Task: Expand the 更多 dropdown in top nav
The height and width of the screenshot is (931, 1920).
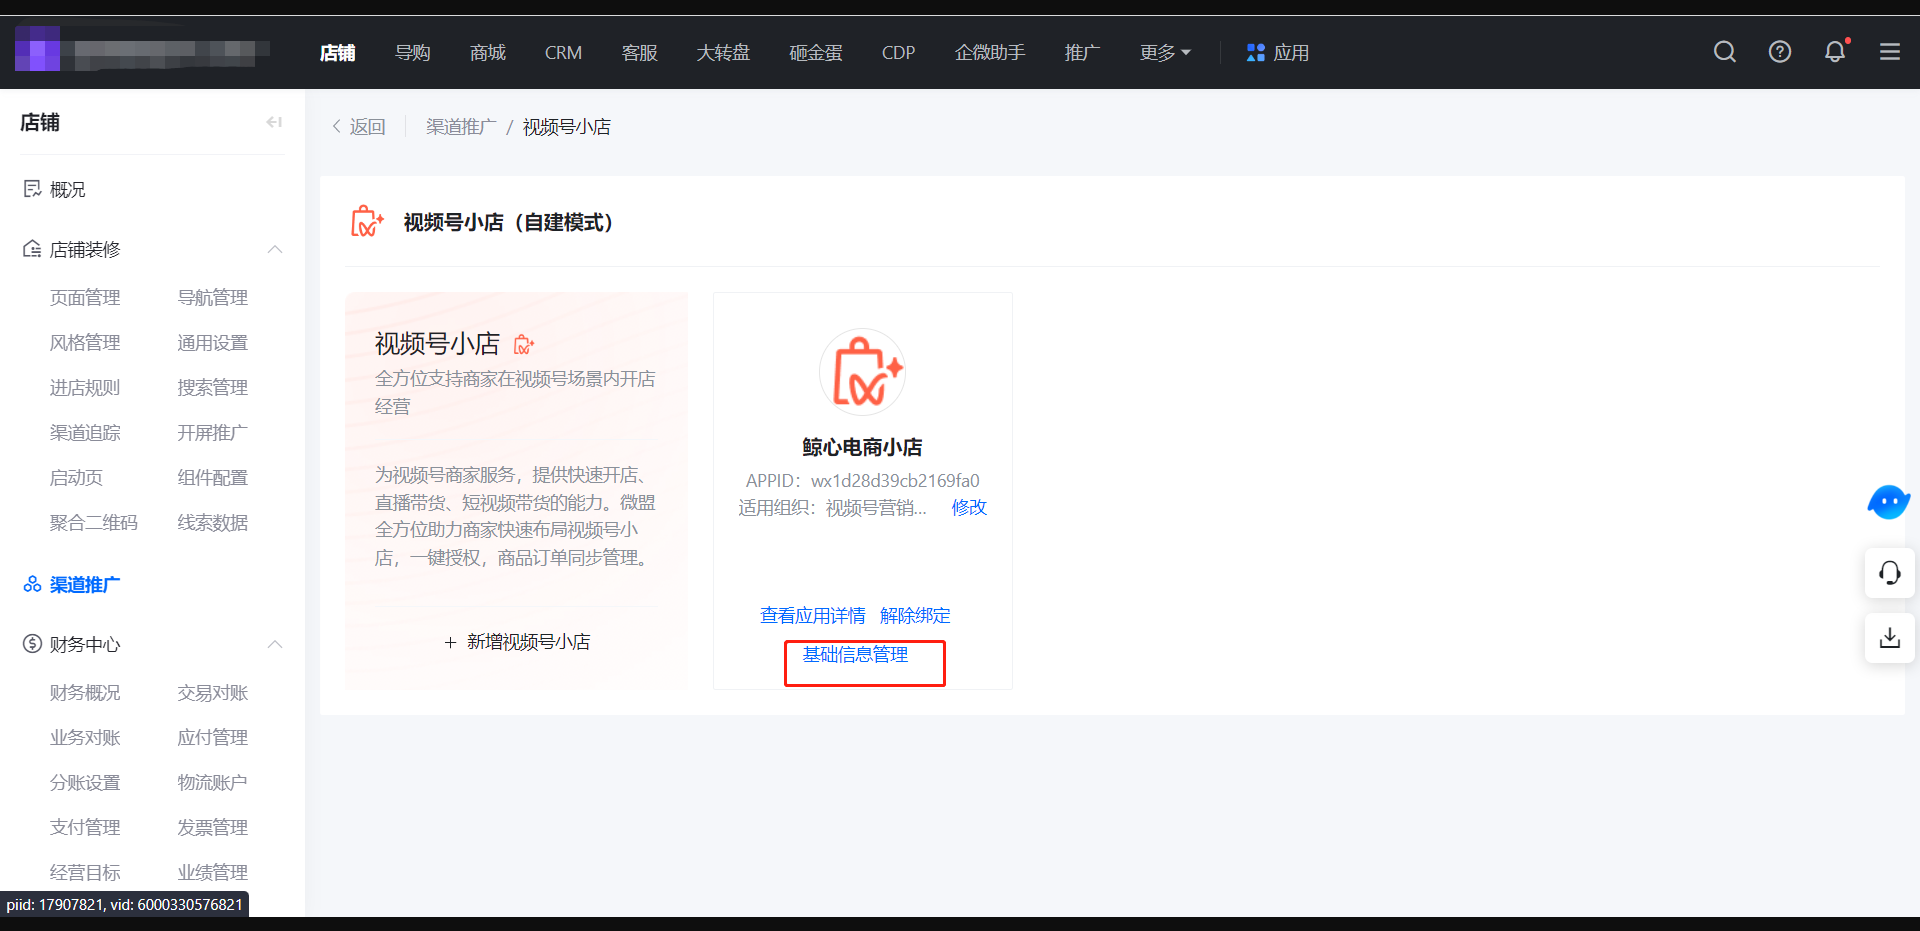Action: tap(1165, 52)
